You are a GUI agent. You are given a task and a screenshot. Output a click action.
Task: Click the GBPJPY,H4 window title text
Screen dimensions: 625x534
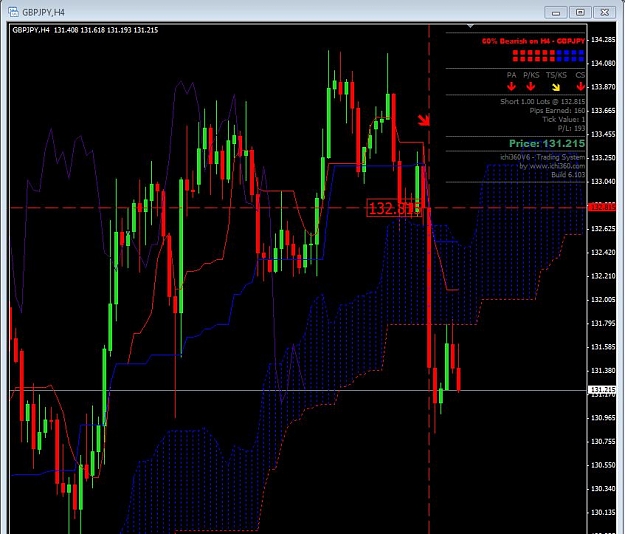point(43,12)
